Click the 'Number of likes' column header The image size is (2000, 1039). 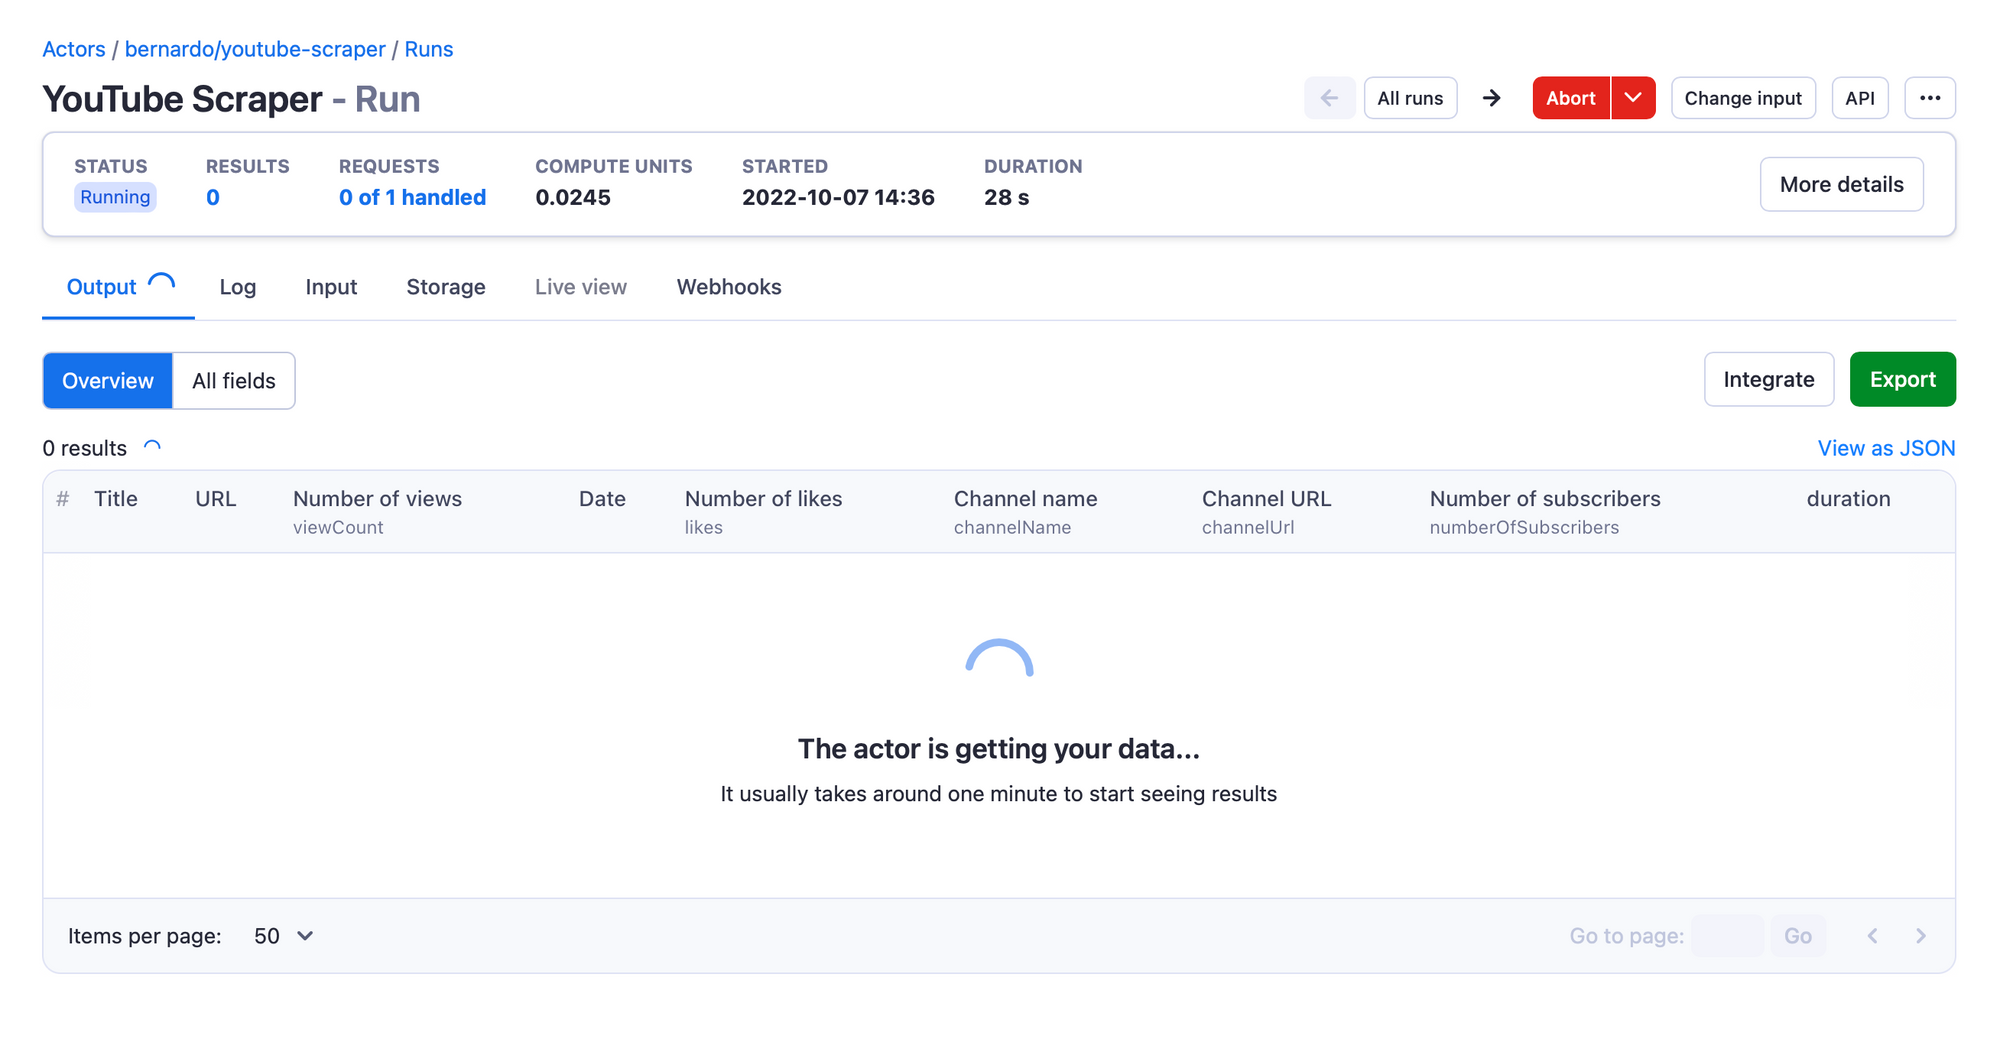click(x=763, y=499)
